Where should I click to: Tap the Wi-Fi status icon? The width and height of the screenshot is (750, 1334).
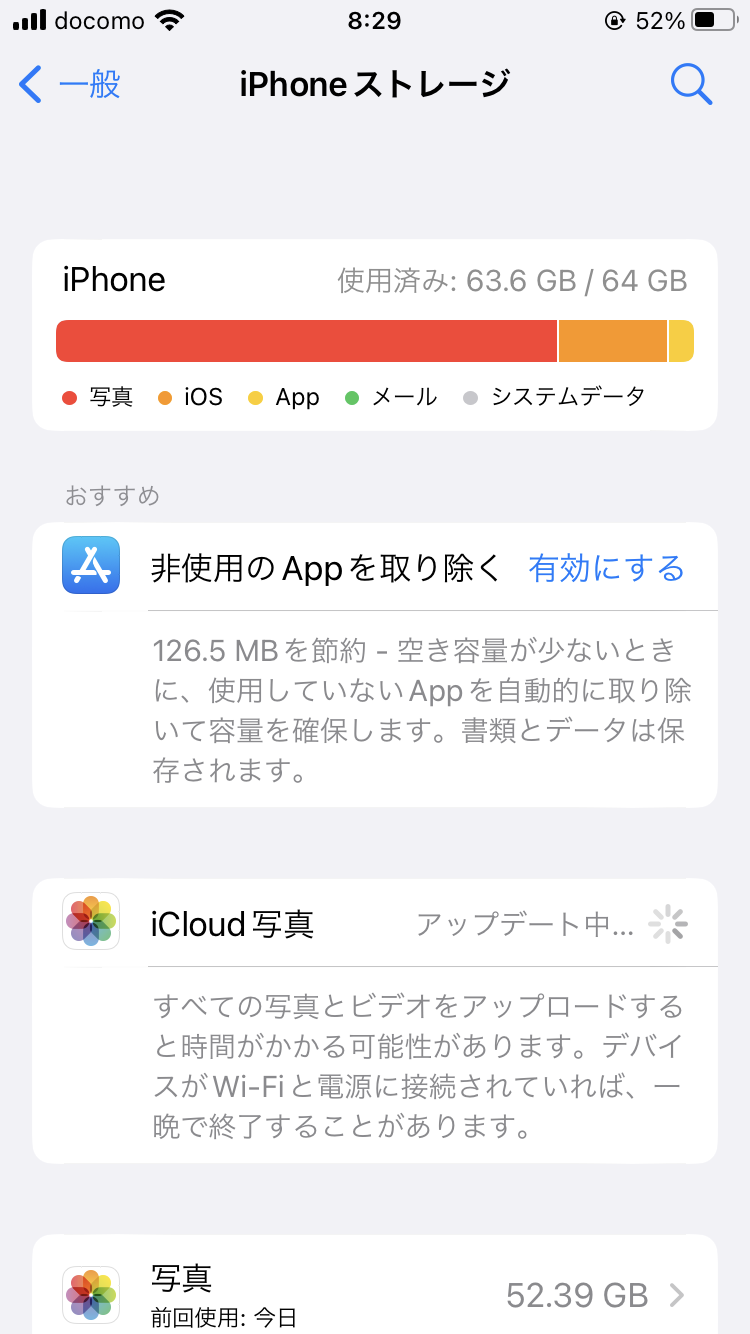coord(171,20)
